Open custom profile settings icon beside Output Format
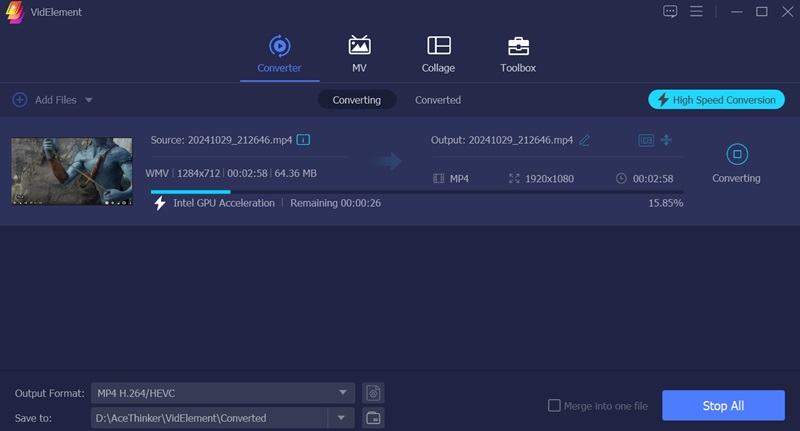 tap(373, 393)
